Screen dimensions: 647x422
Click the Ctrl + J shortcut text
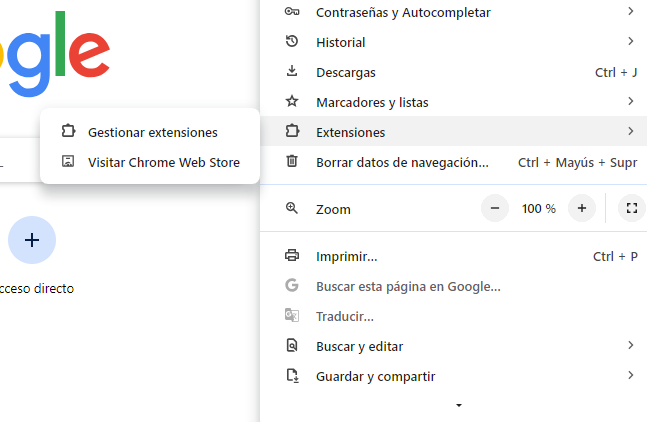coord(616,72)
